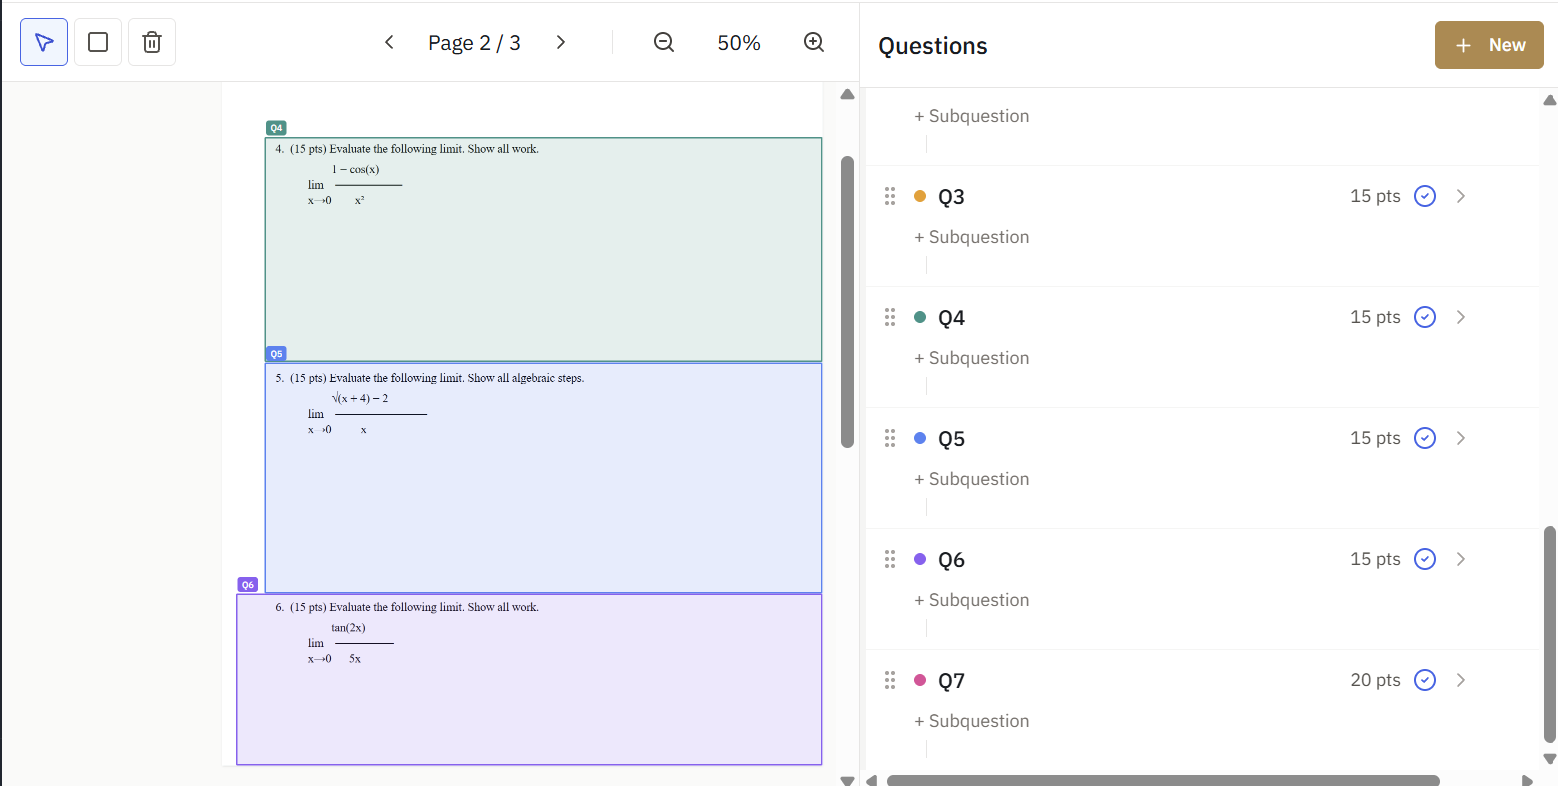Click the Q5 checkmark circle icon
Screen dimensions: 1558x786
[1425, 438]
